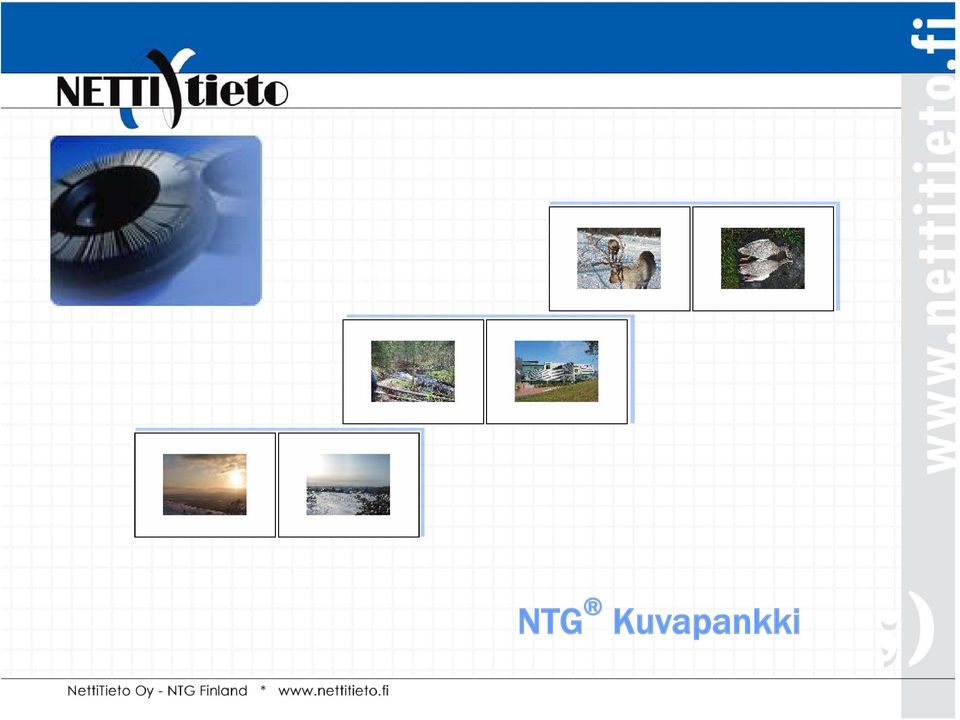The image size is (960, 720).
Task: Click NettiTieto Oy - NTG Finland text
Action: pyautogui.click(x=157, y=691)
